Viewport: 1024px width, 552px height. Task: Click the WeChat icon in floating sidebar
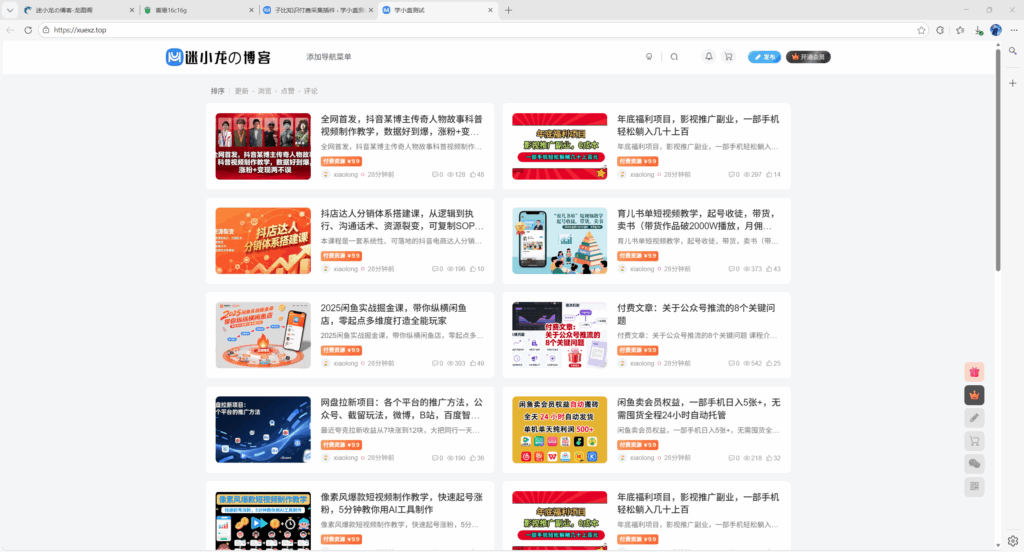pos(974,464)
